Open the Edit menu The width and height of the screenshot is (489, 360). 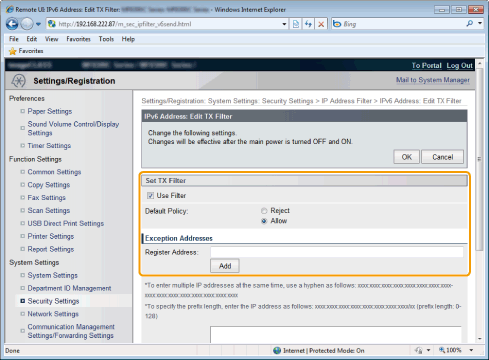[32, 39]
